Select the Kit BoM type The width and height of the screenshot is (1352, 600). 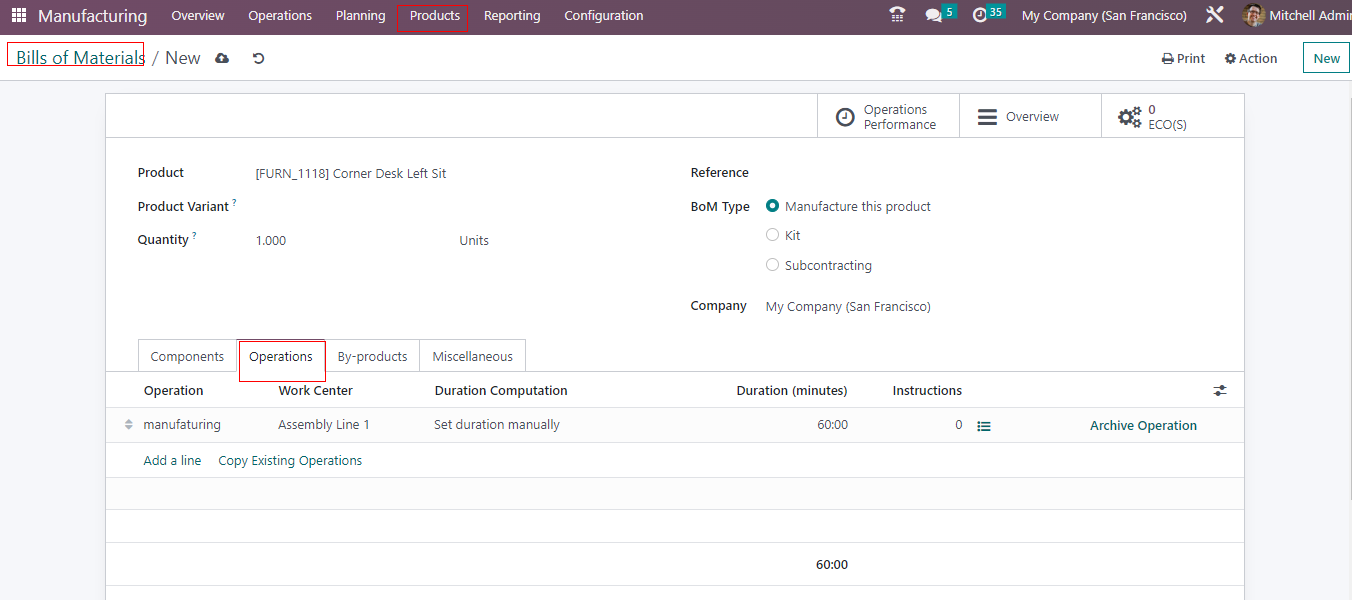point(772,235)
